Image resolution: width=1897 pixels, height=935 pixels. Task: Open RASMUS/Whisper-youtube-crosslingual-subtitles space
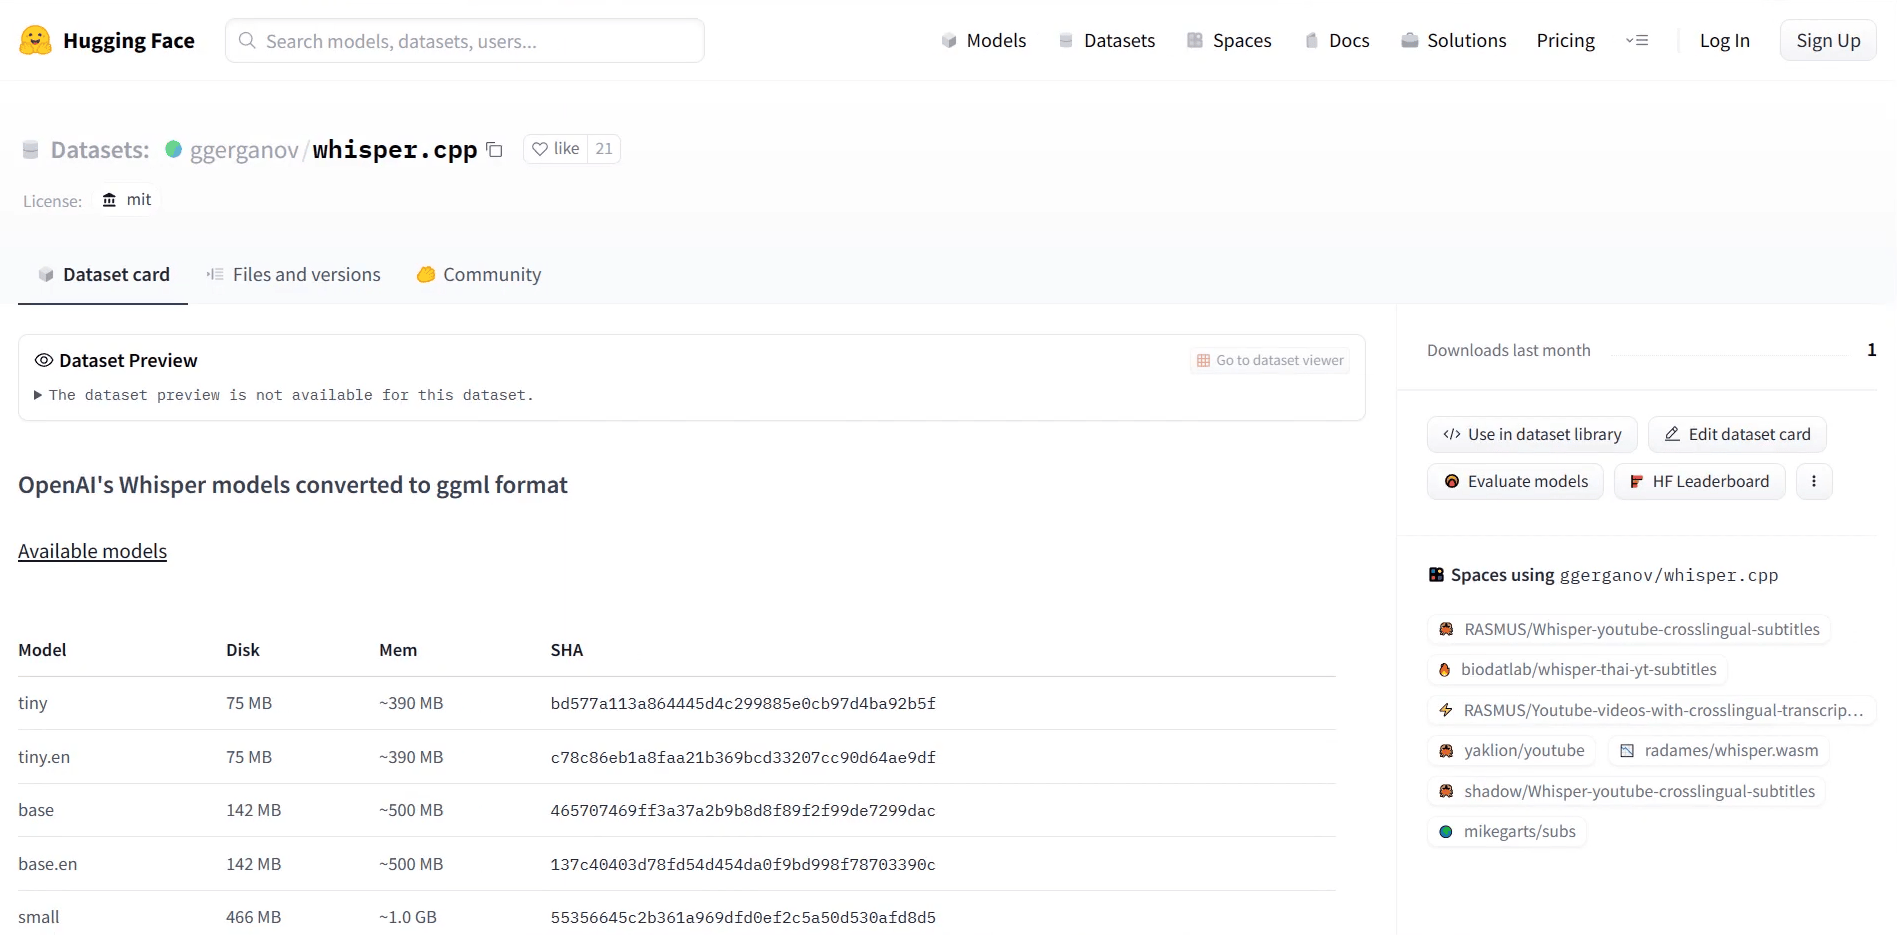click(x=1629, y=629)
